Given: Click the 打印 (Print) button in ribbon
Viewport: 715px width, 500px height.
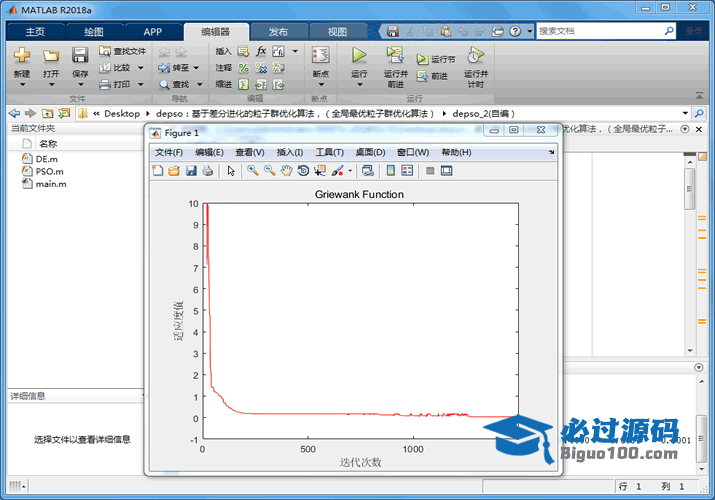Looking at the screenshot, I should coord(116,84).
